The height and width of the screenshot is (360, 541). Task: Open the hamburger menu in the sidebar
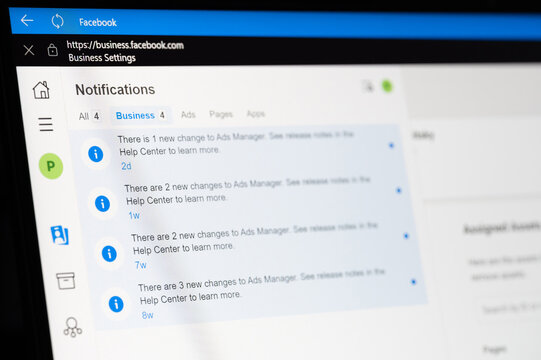[x=46, y=124]
